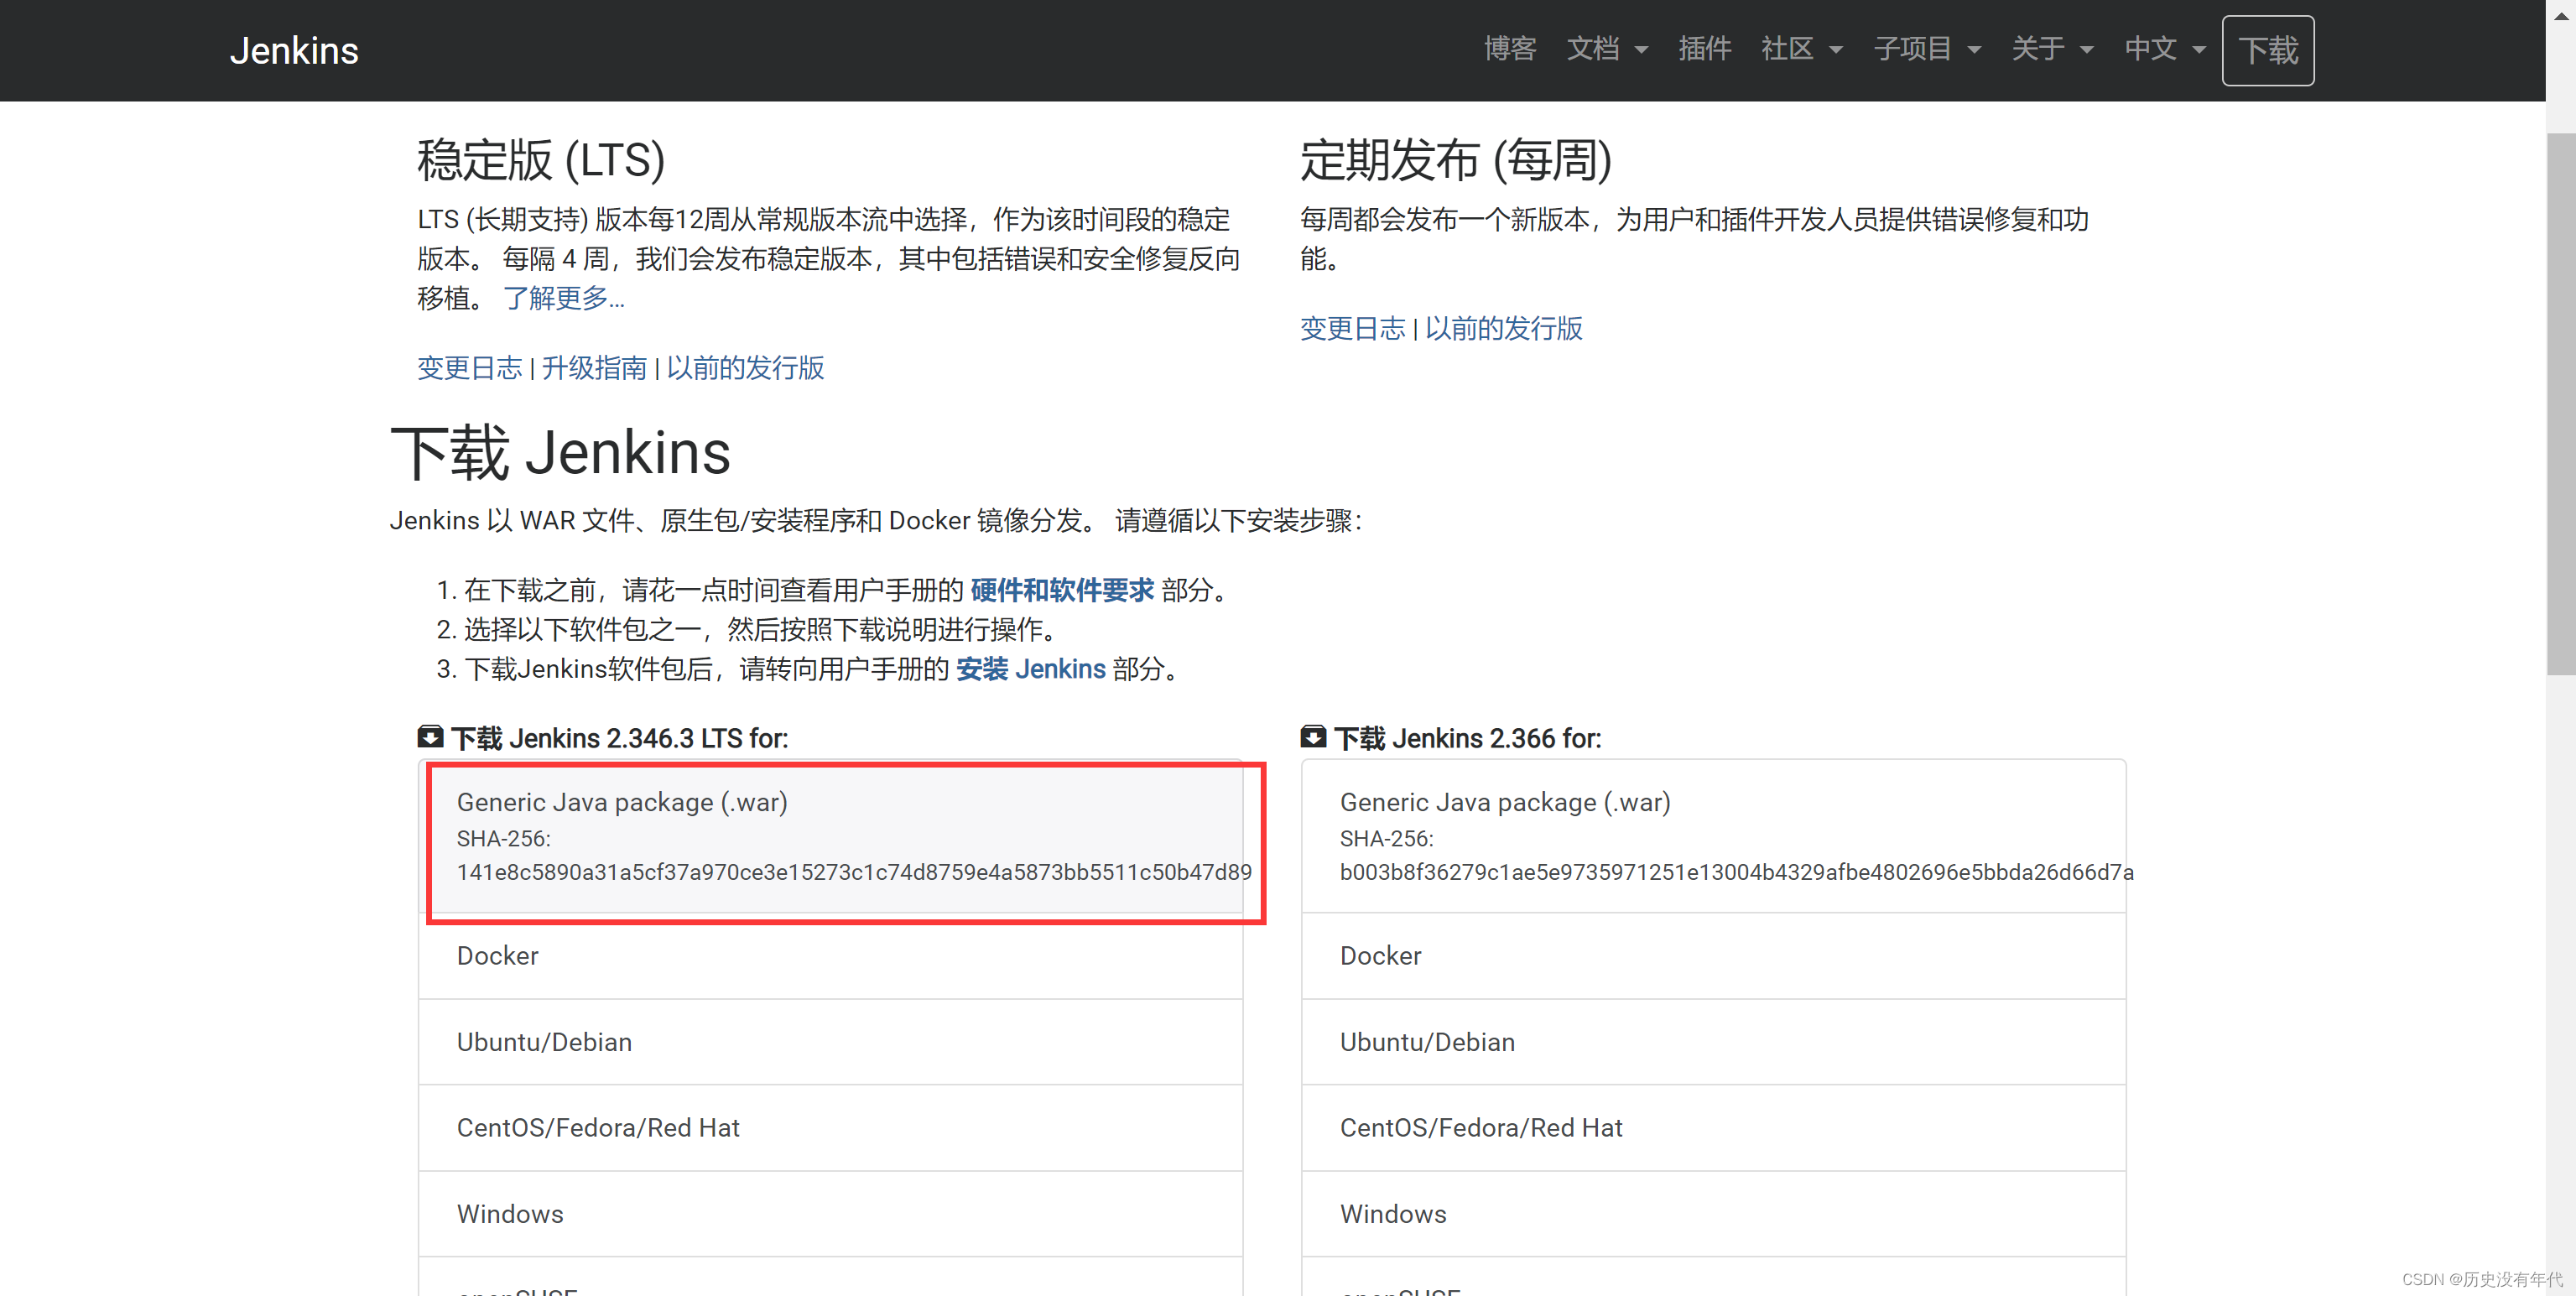Click the Jenkins logo in header
2576x1296 pixels.
(294, 51)
